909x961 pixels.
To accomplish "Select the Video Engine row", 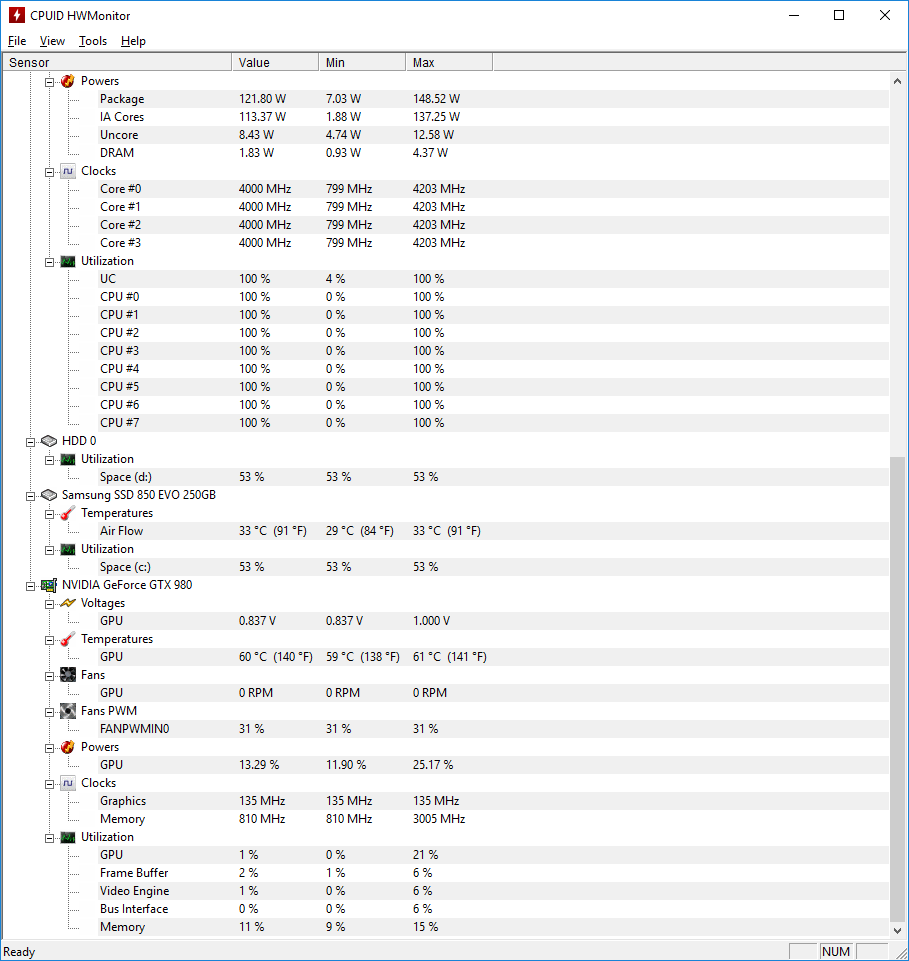I will coord(493,891).
